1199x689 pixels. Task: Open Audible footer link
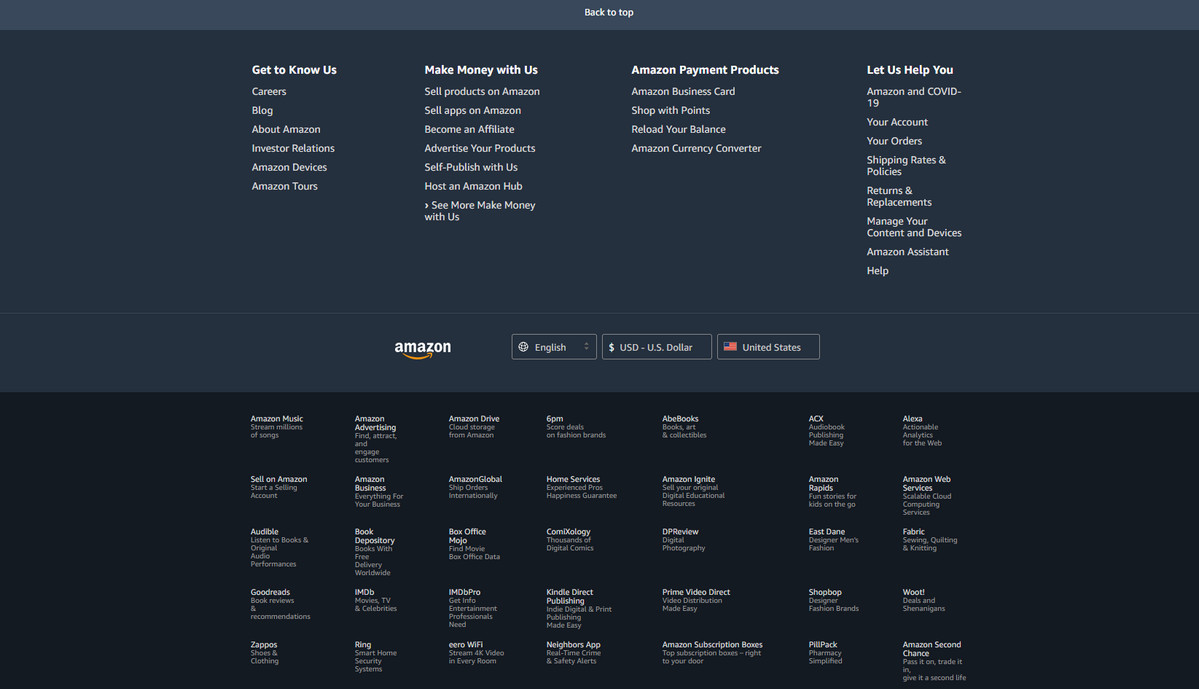[x=280, y=548]
